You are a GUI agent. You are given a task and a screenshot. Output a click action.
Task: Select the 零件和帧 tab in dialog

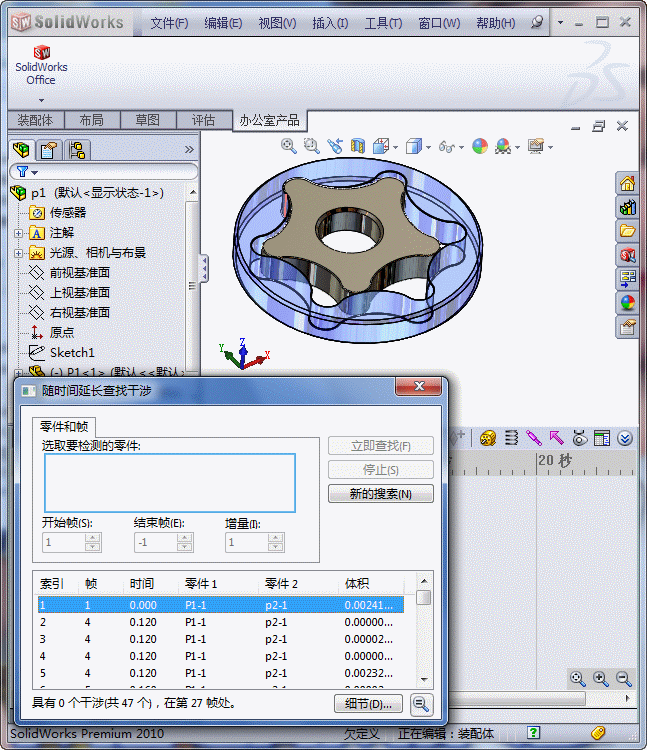(x=64, y=426)
